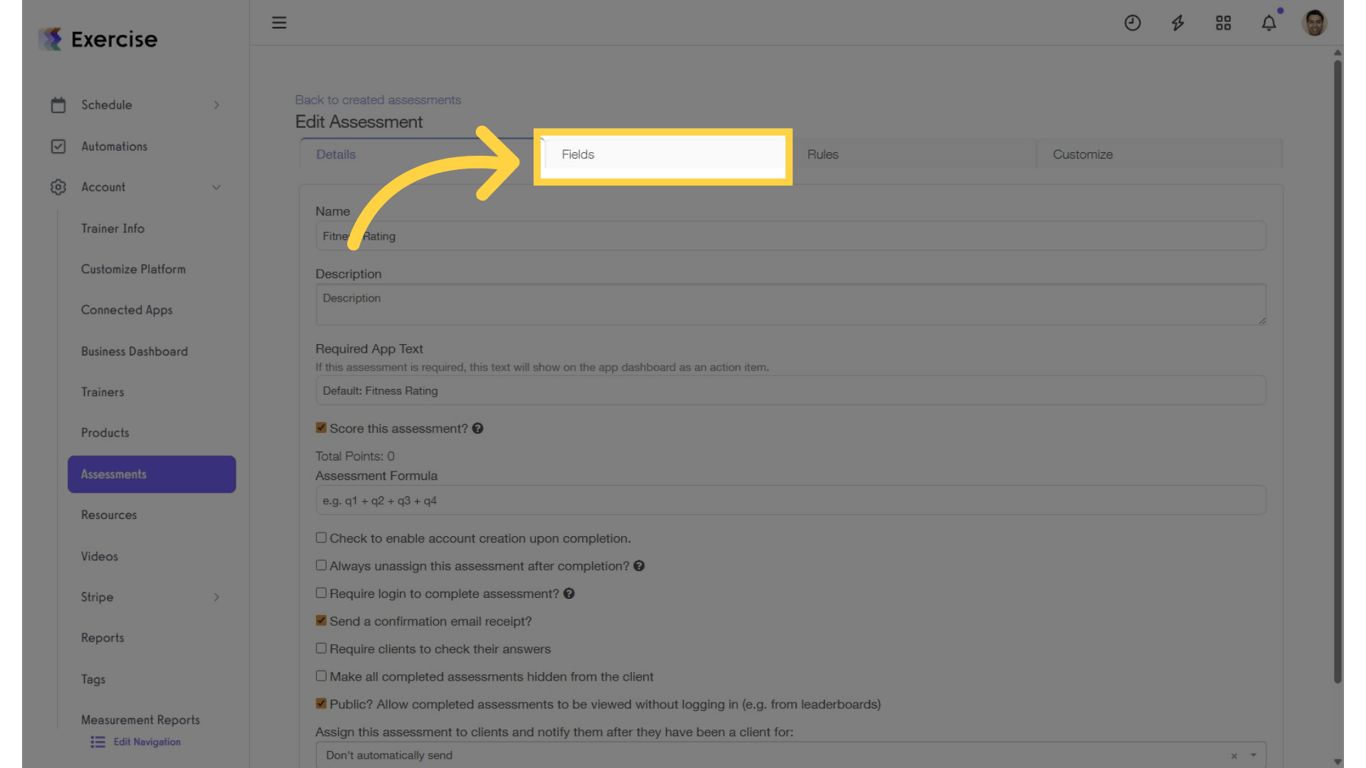Switch to the Fields tab
Image resolution: width=1366 pixels, height=768 pixels.
tap(663, 154)
